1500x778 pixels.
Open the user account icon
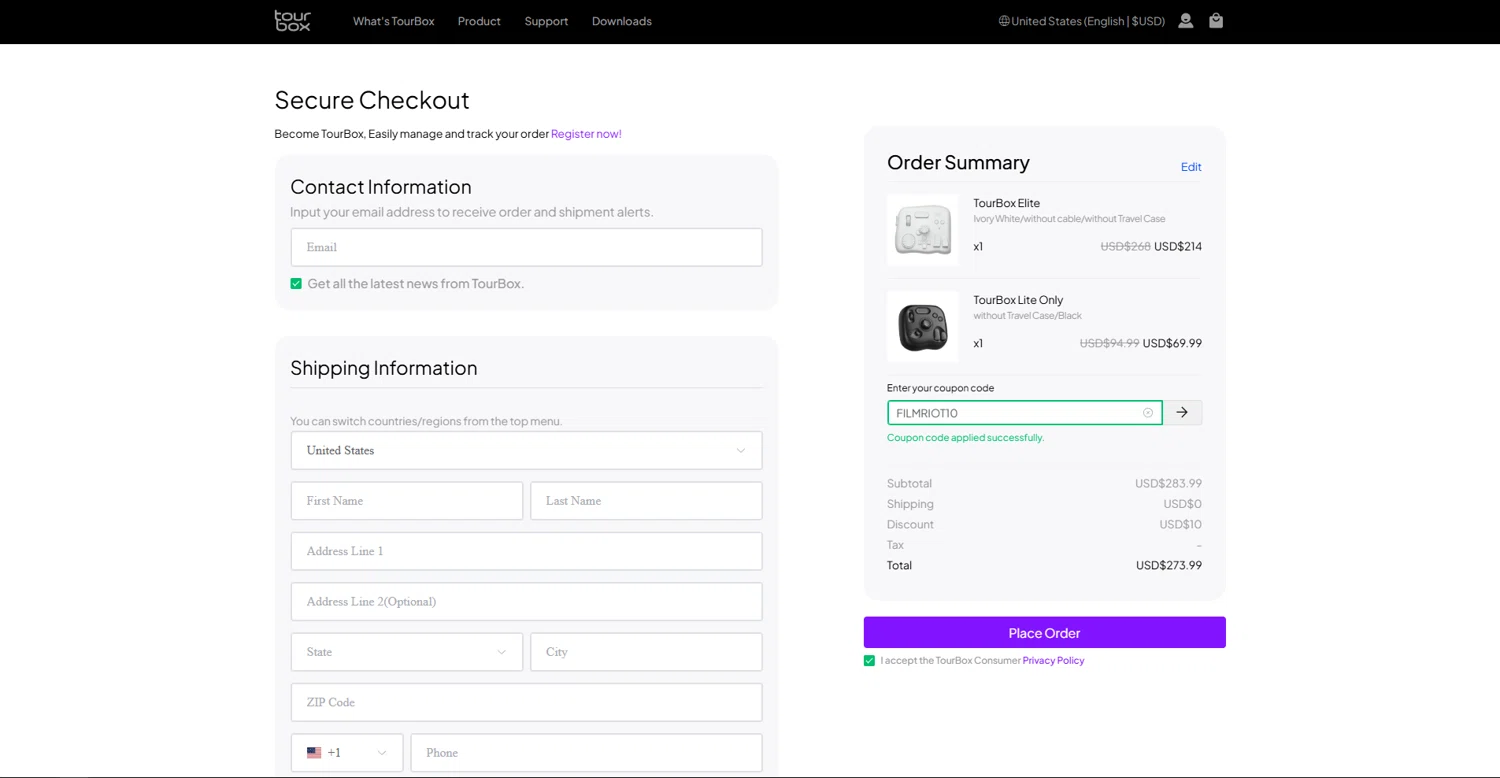pyautogui.click(x=1185, y=20)
